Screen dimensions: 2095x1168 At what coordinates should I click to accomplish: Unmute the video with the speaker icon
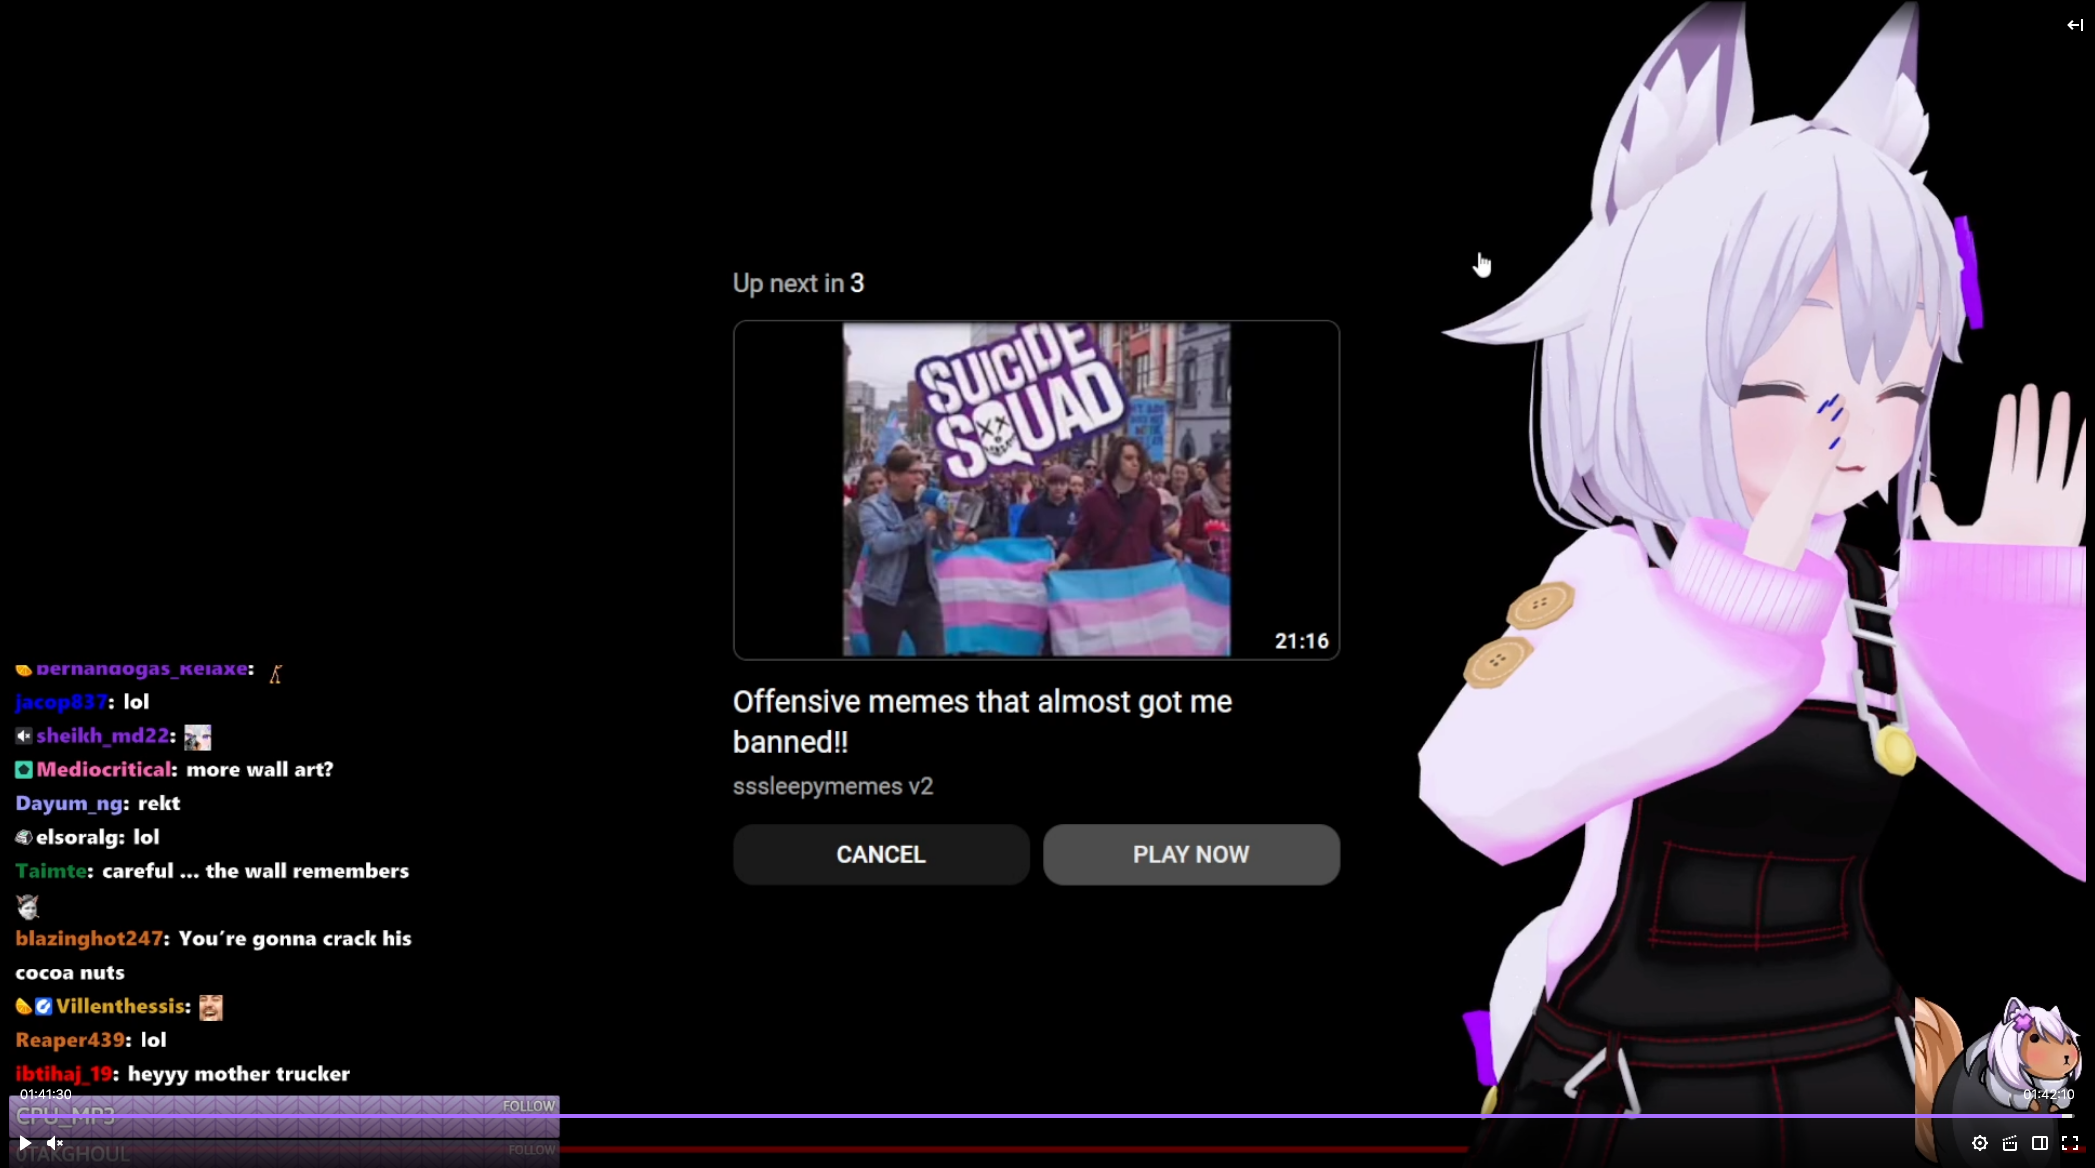55,1143
